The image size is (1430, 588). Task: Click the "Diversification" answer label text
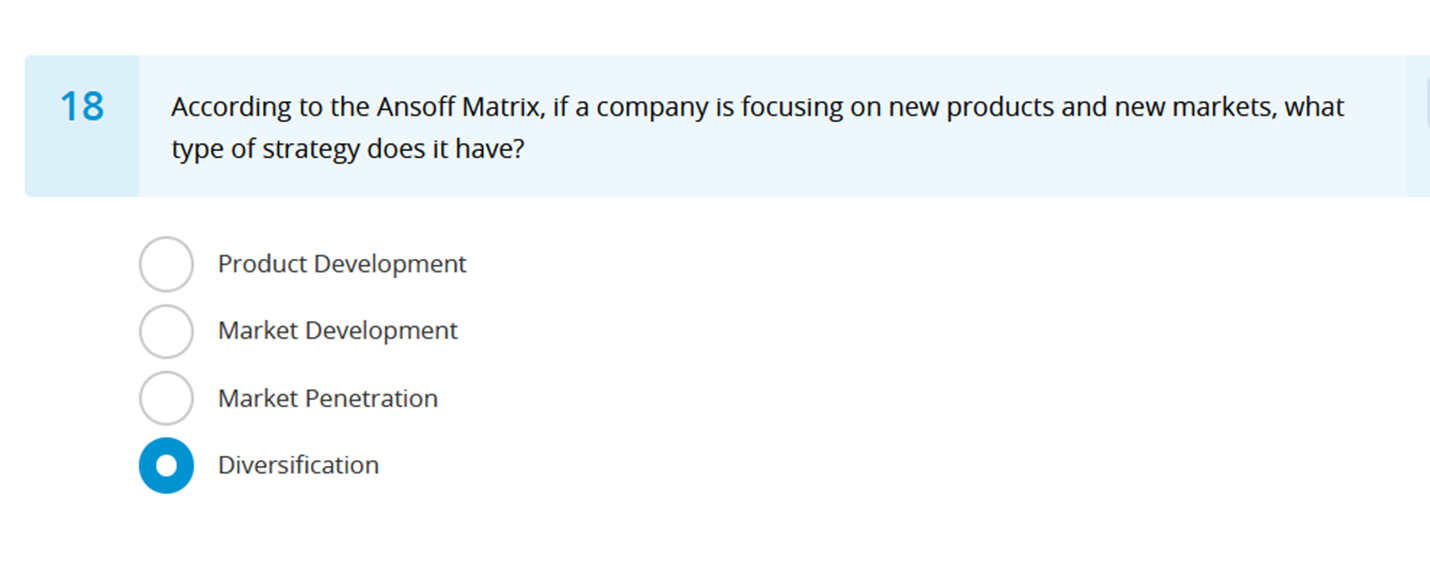point(298,465)
